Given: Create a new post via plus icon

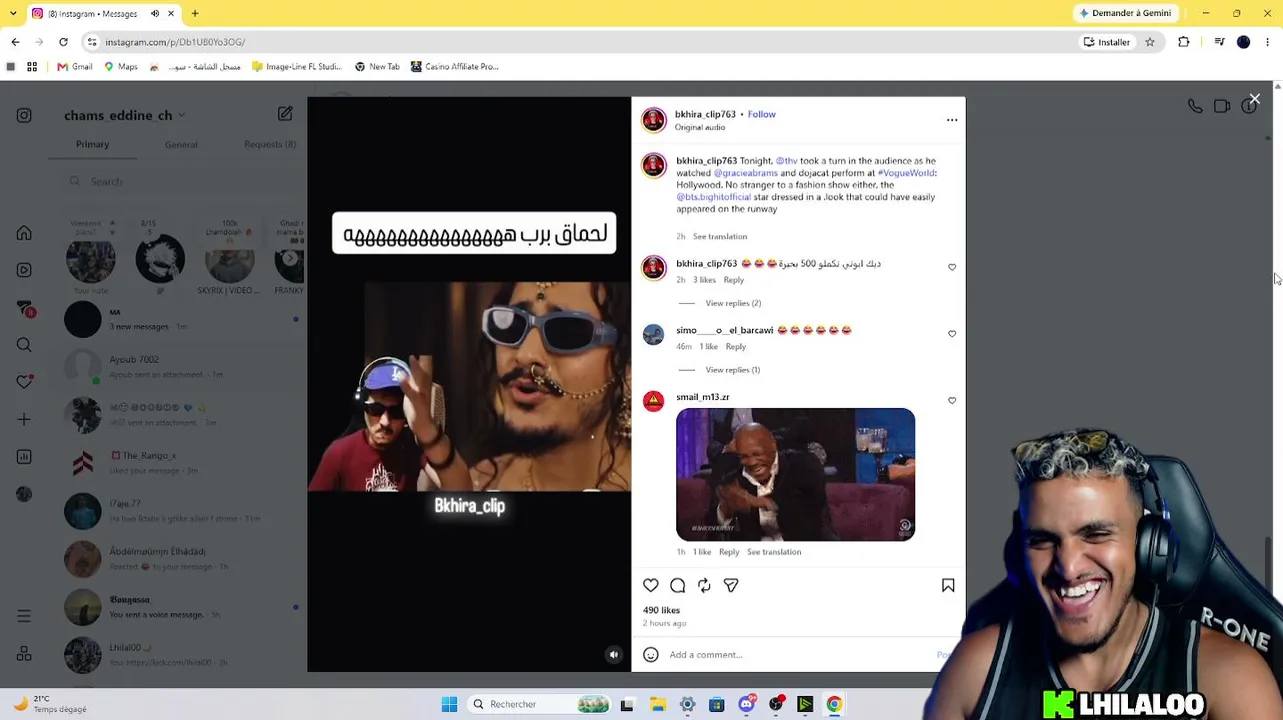Looking at the screenshot, I should coord(24,420).
